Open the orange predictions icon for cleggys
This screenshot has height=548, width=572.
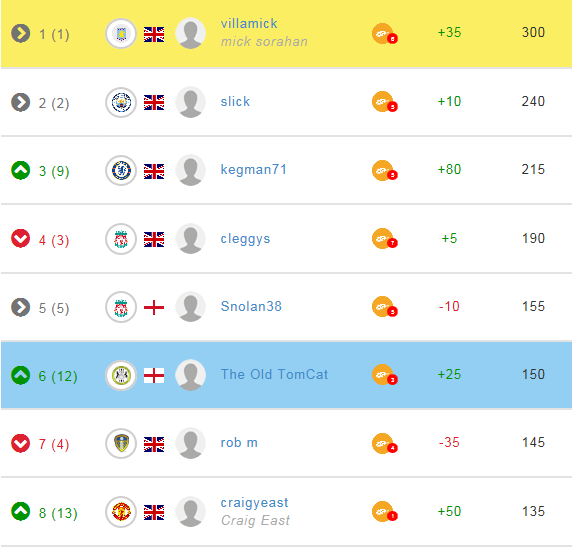click(x=384, y=239)
